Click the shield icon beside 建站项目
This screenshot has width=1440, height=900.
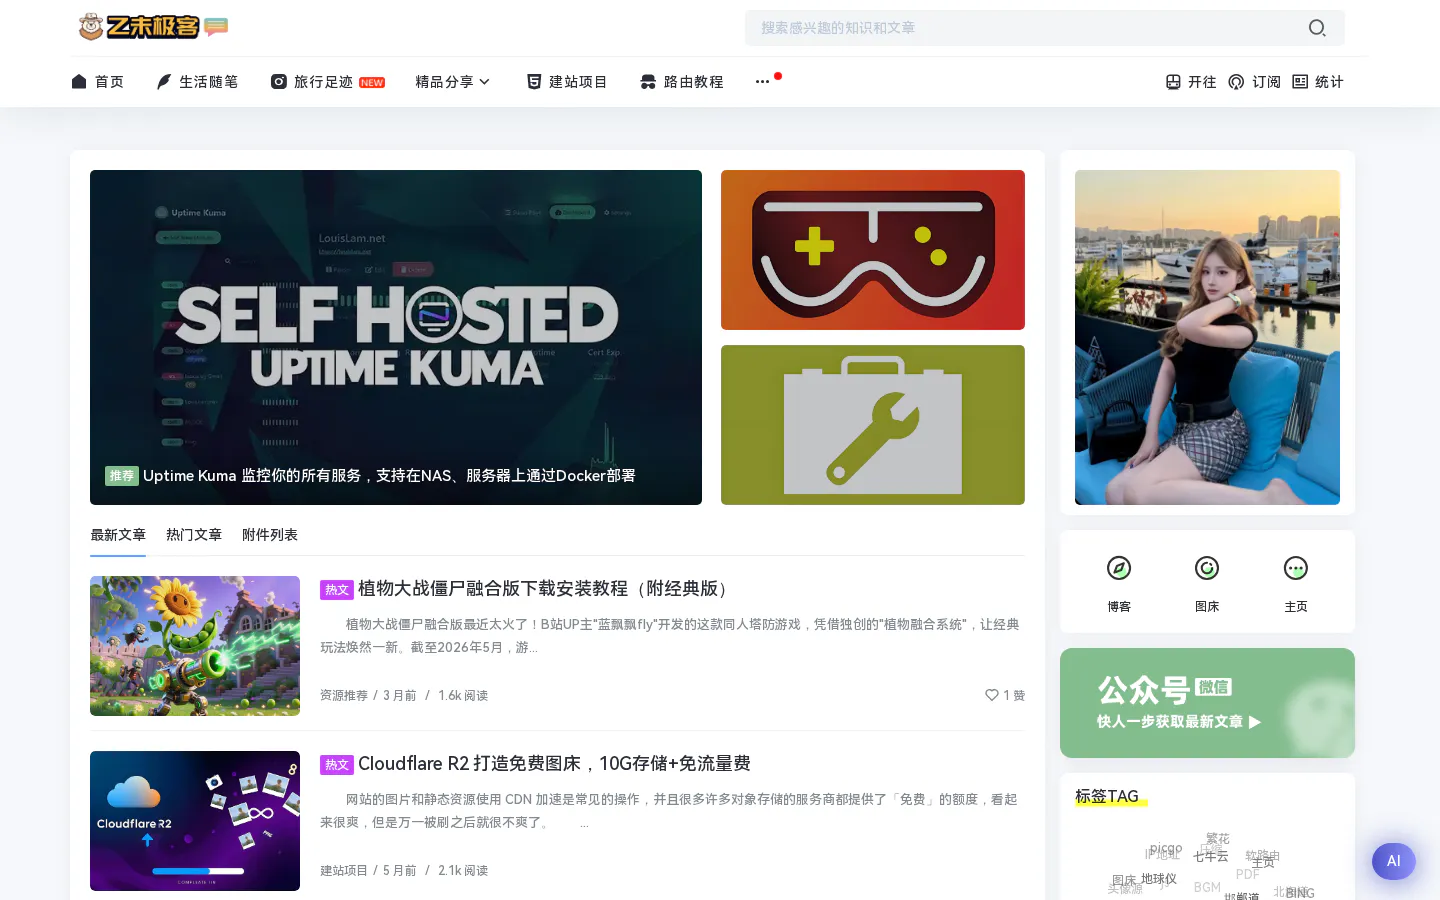534,82
